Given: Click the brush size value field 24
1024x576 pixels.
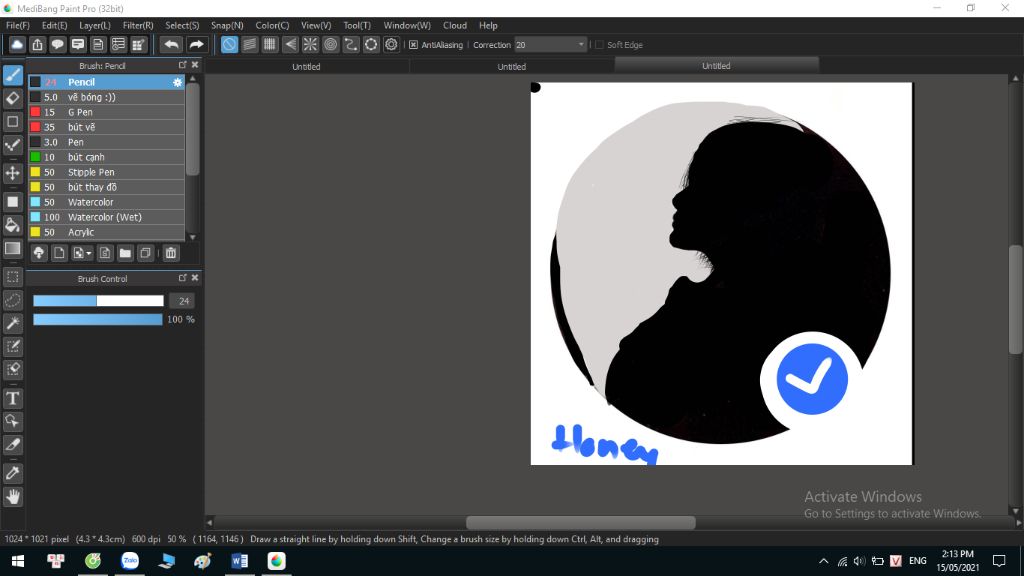Looking at the screenshot, I should 184,301.
